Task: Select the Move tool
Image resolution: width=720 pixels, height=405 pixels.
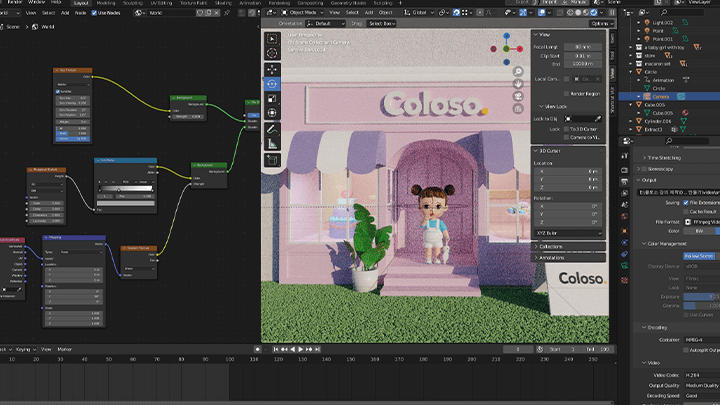Action: [x=272, y=69]
